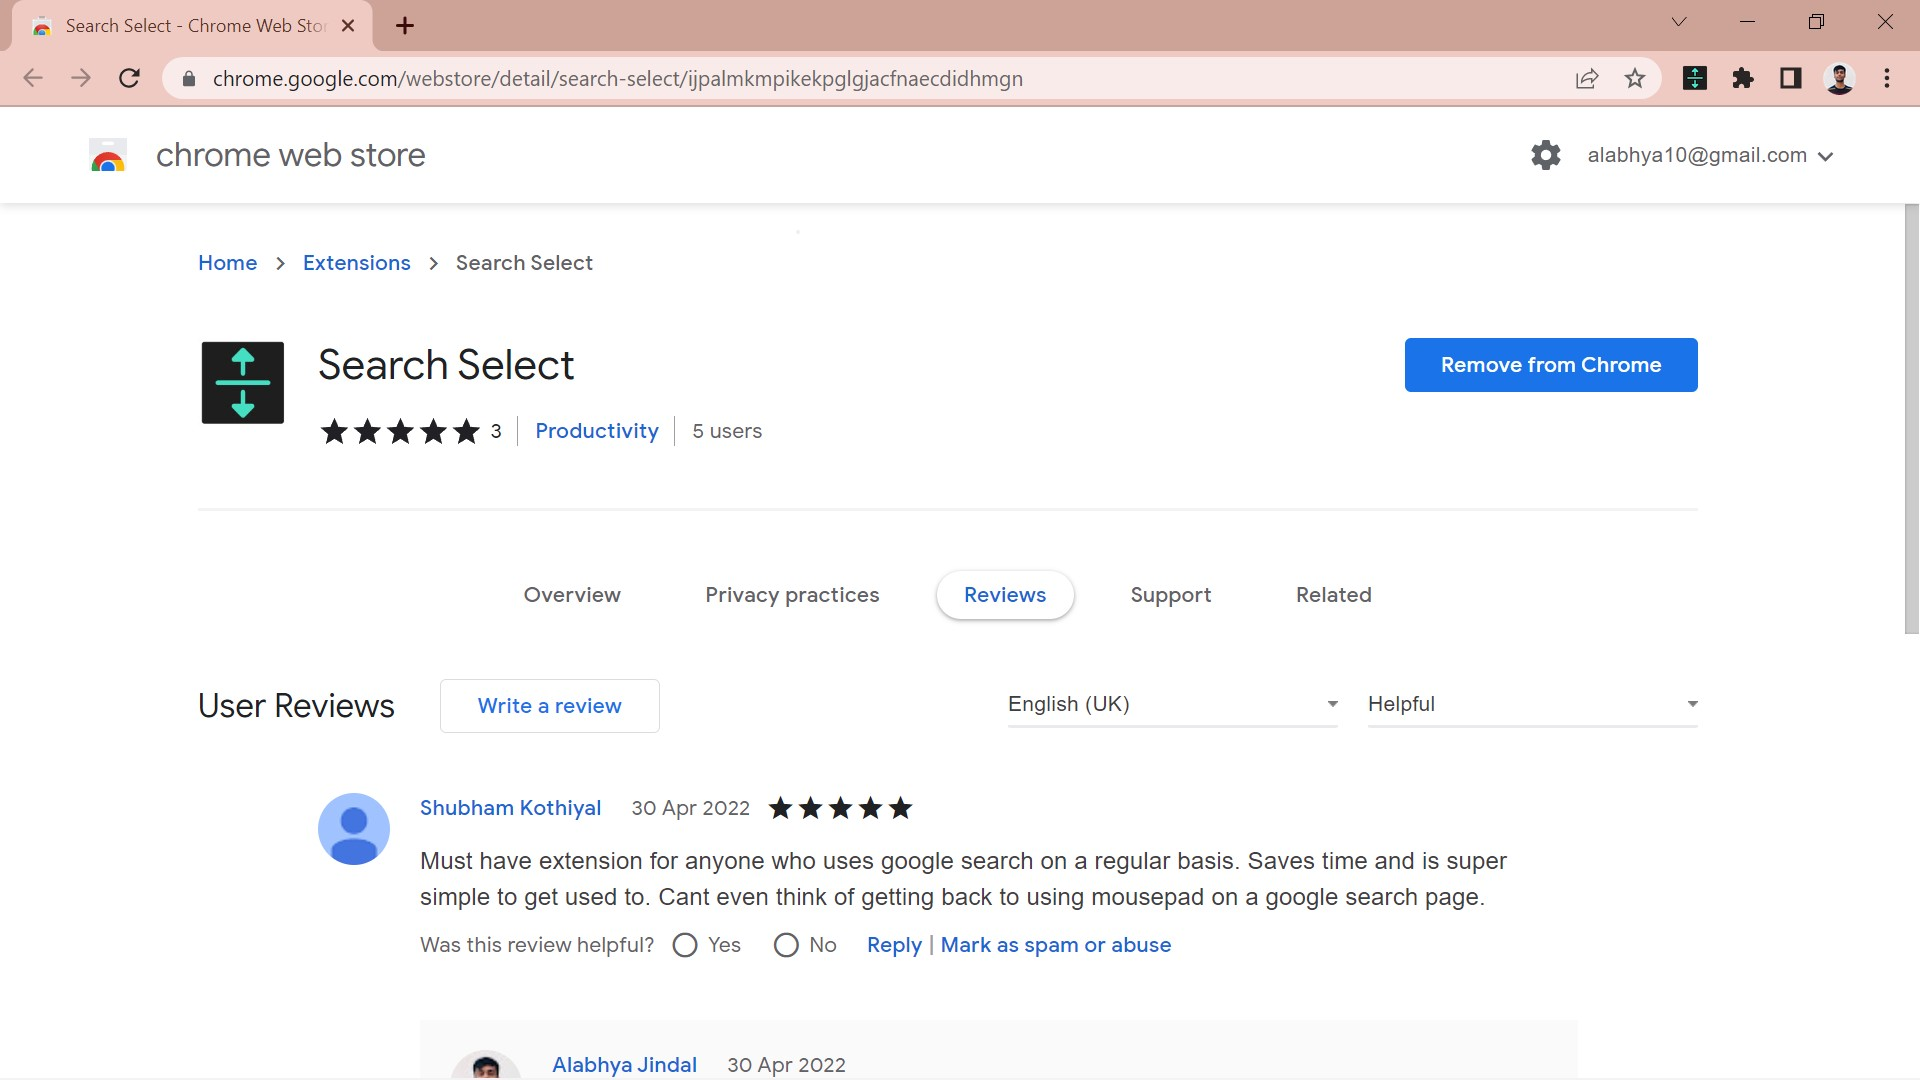Viewport: 1920px width, 1080px height.
Task: Bookmark the page with the star icon
Action: point(1636,78)
